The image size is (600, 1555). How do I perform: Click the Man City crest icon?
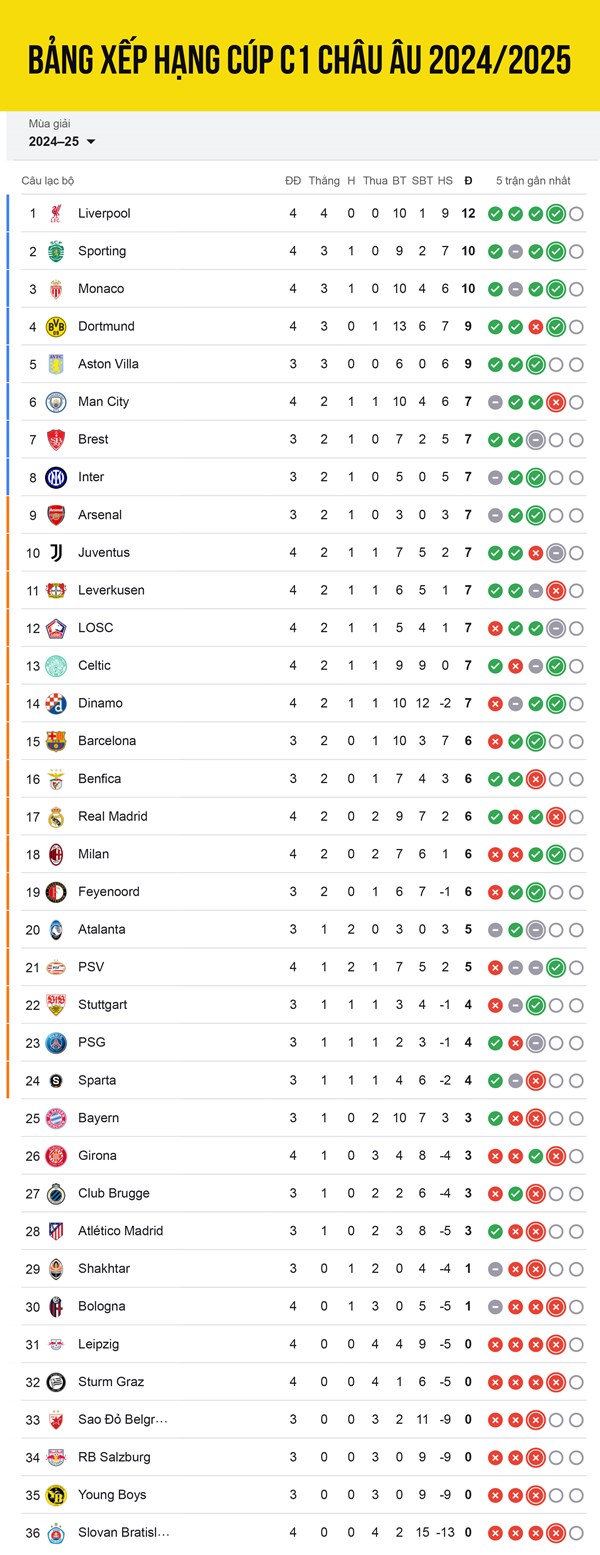tap(56, 401)
